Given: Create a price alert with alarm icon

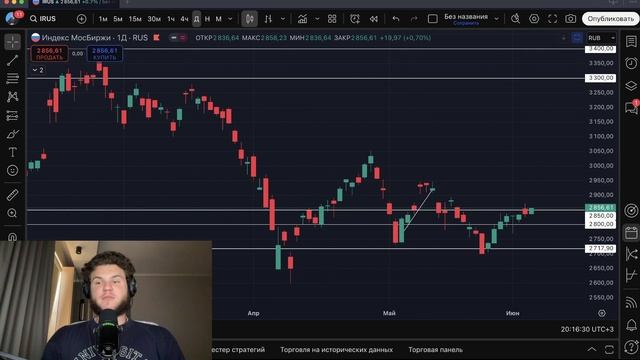Looking at the screenshot, I should 355,19.
